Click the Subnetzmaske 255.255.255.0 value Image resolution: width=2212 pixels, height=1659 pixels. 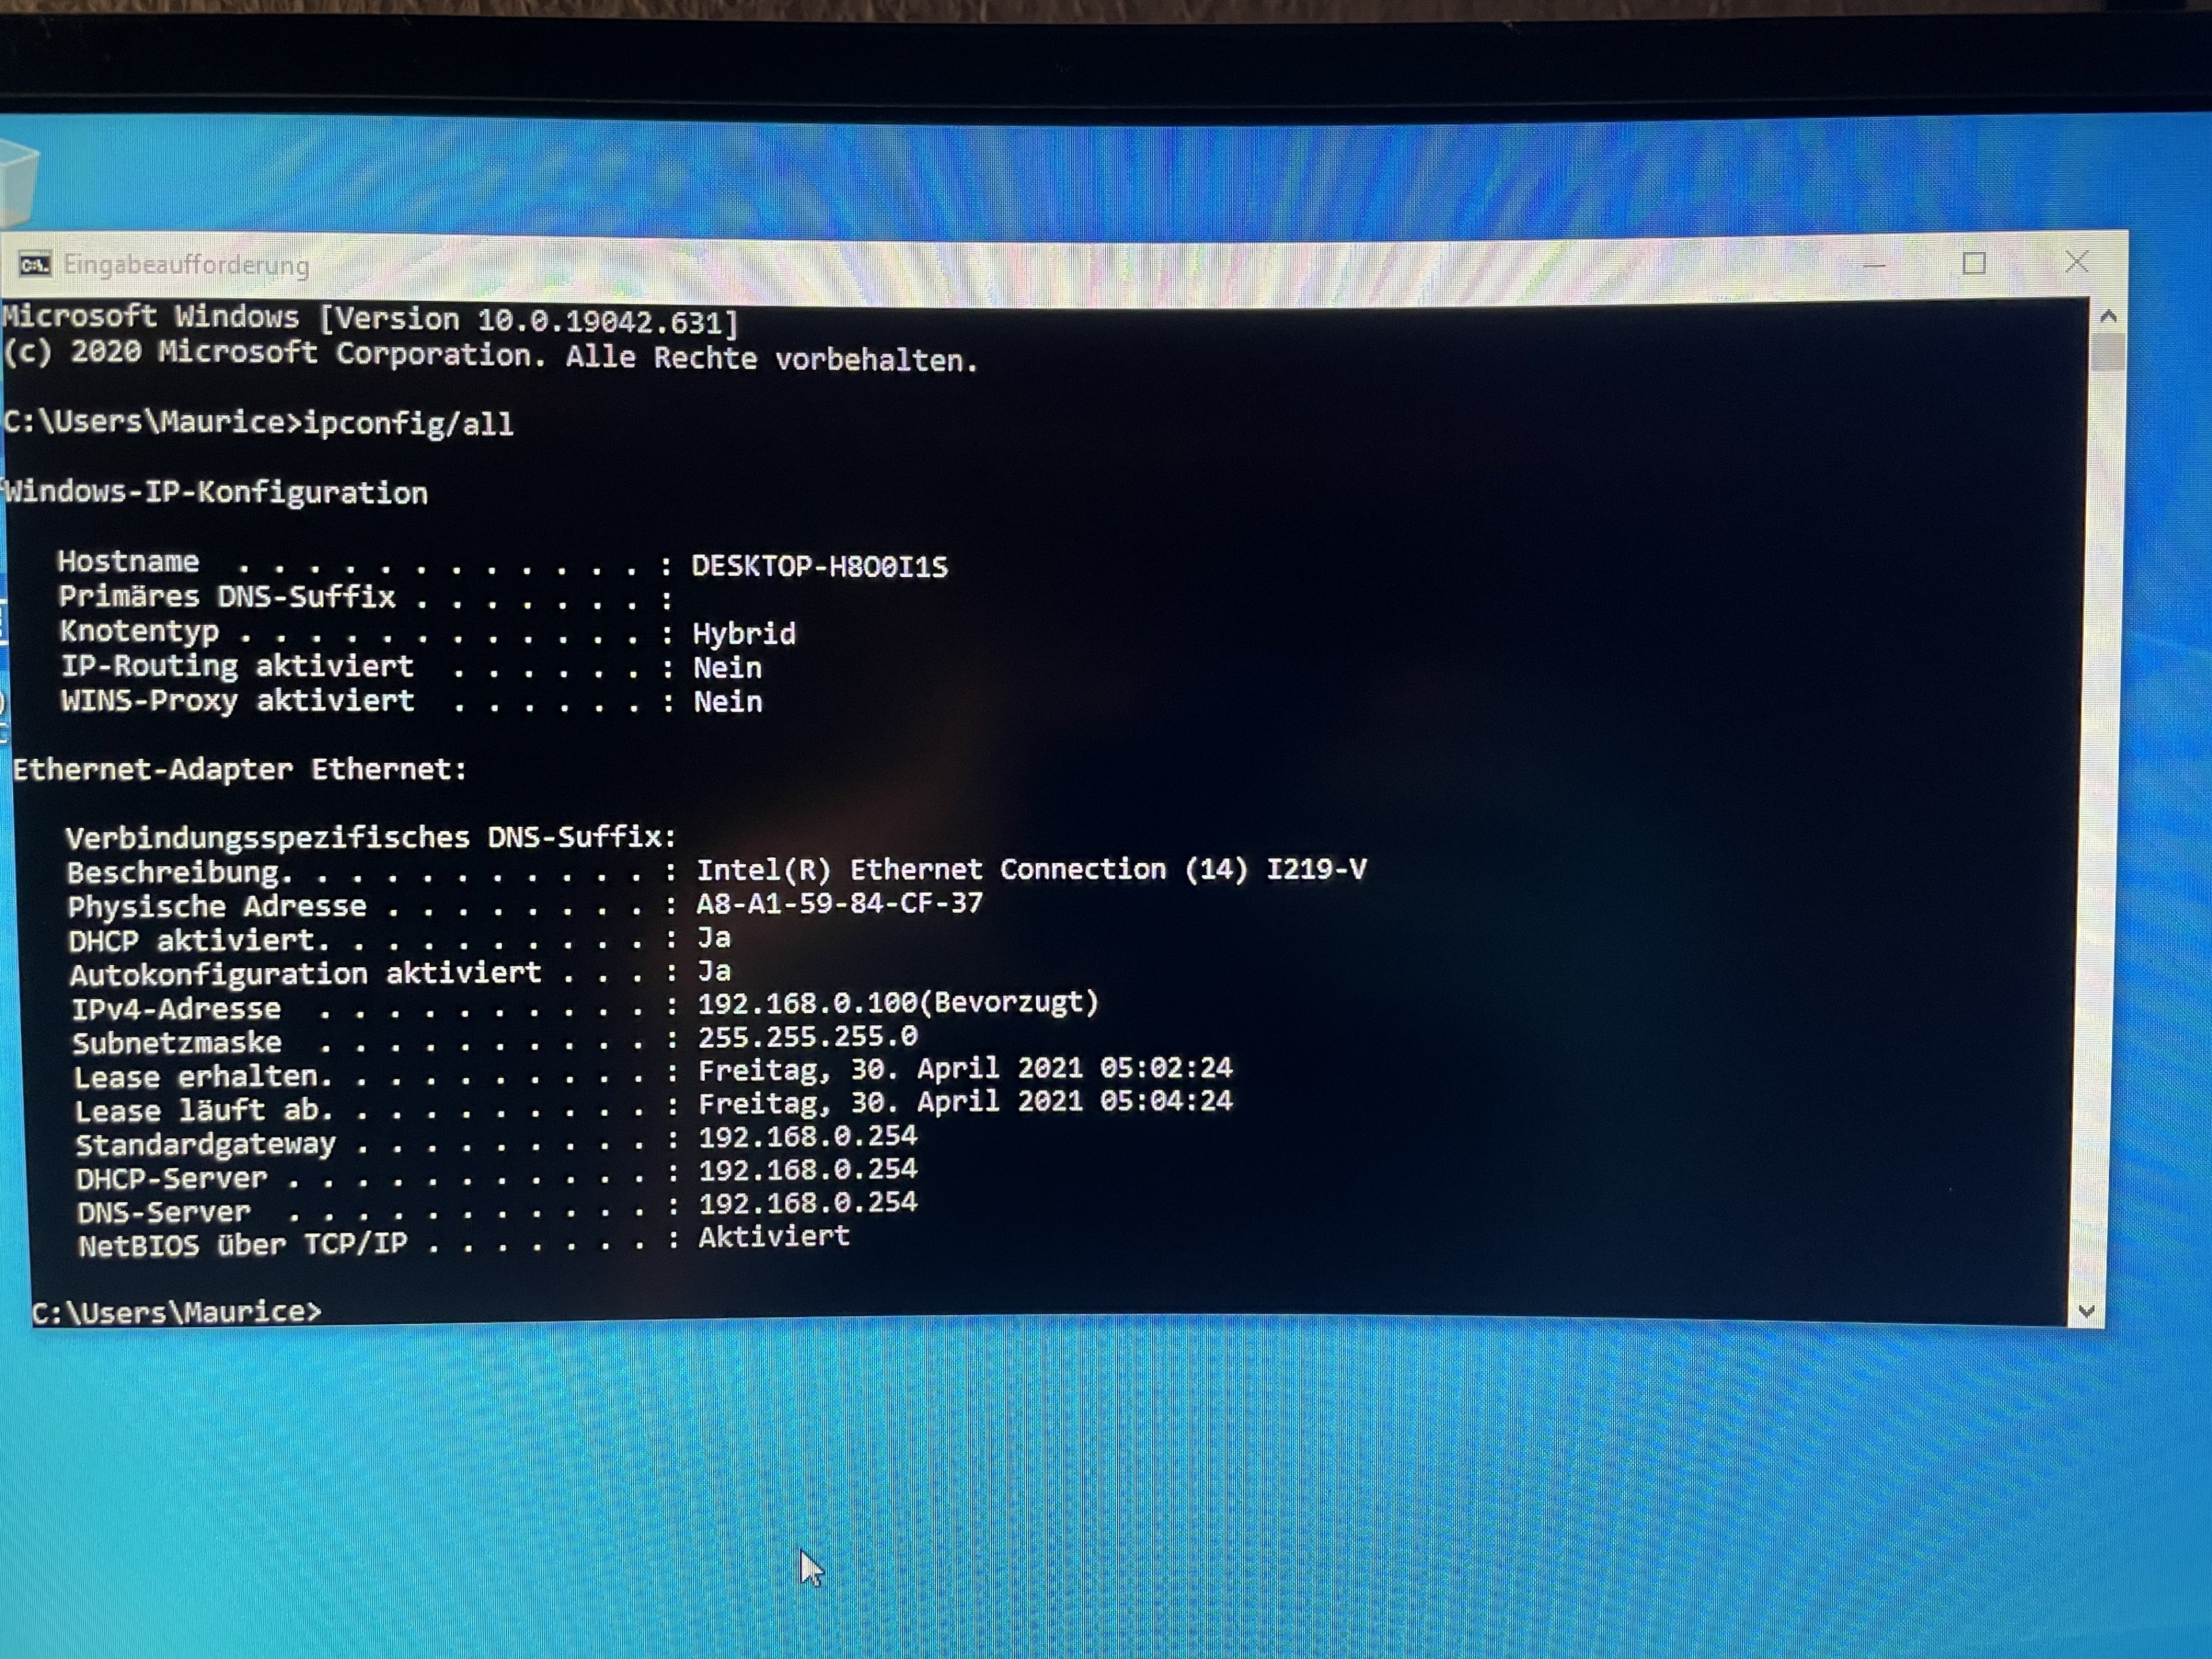(x=807, y=1036)
